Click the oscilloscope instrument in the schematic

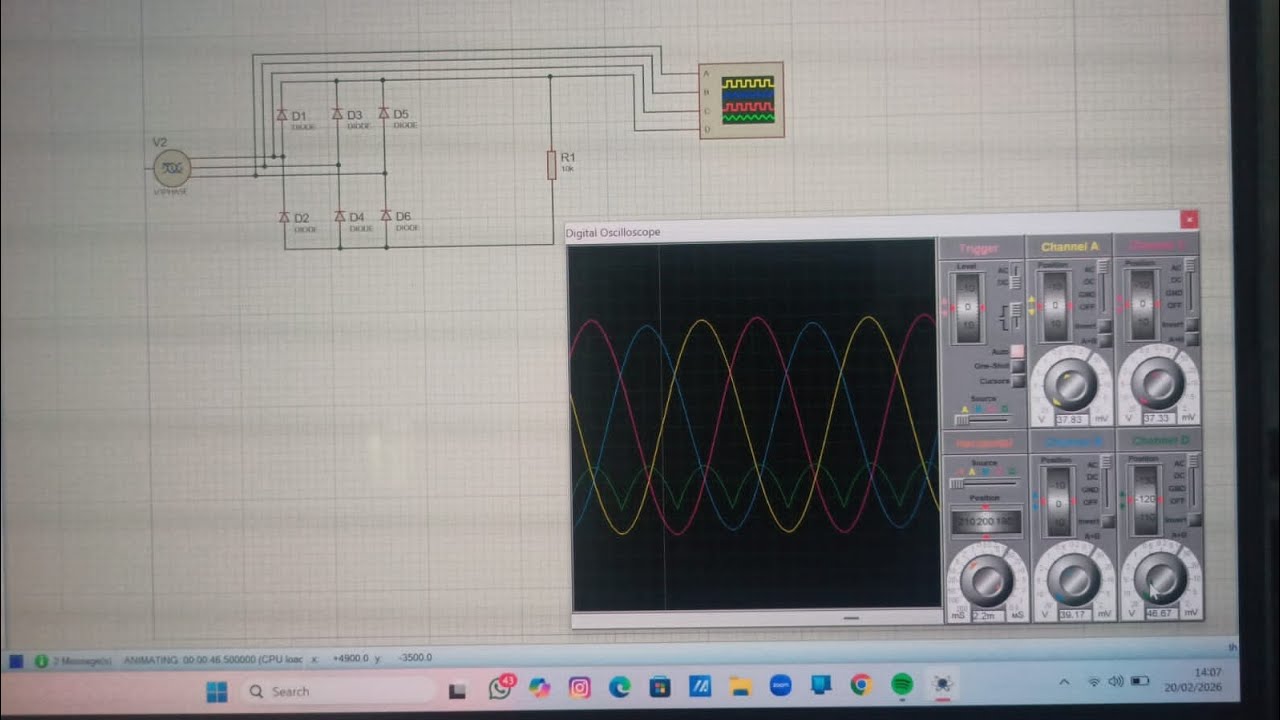click(741, 100)
